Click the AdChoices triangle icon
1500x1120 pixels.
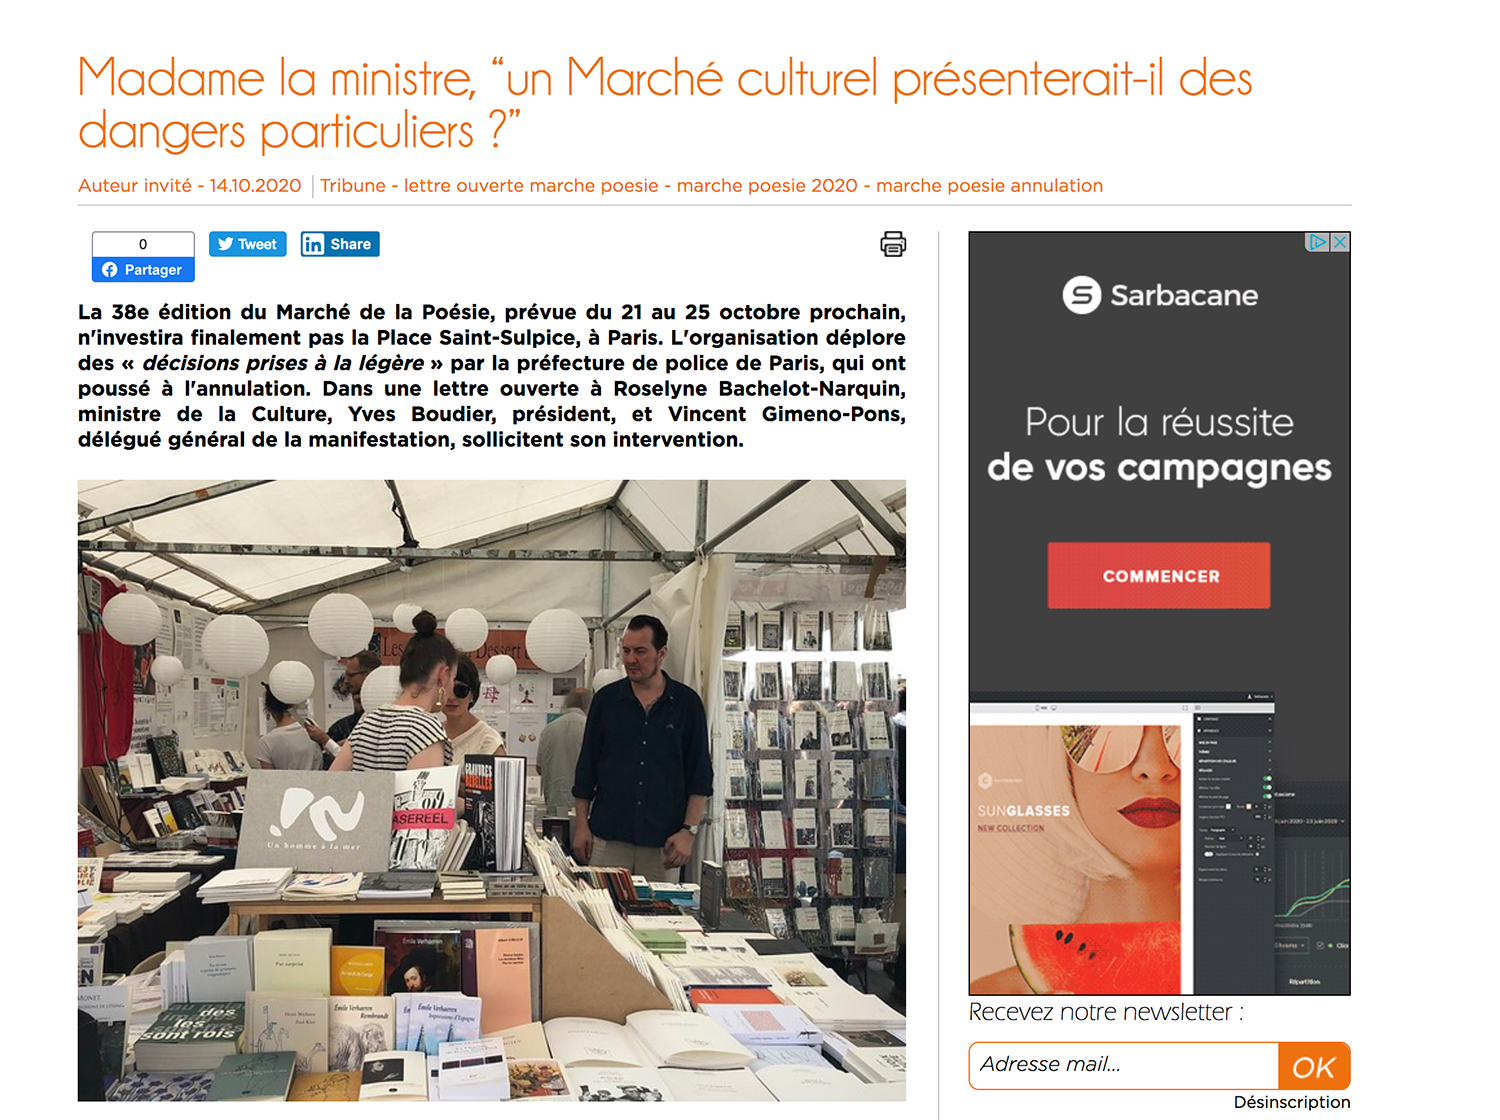tap(1318, 242)
